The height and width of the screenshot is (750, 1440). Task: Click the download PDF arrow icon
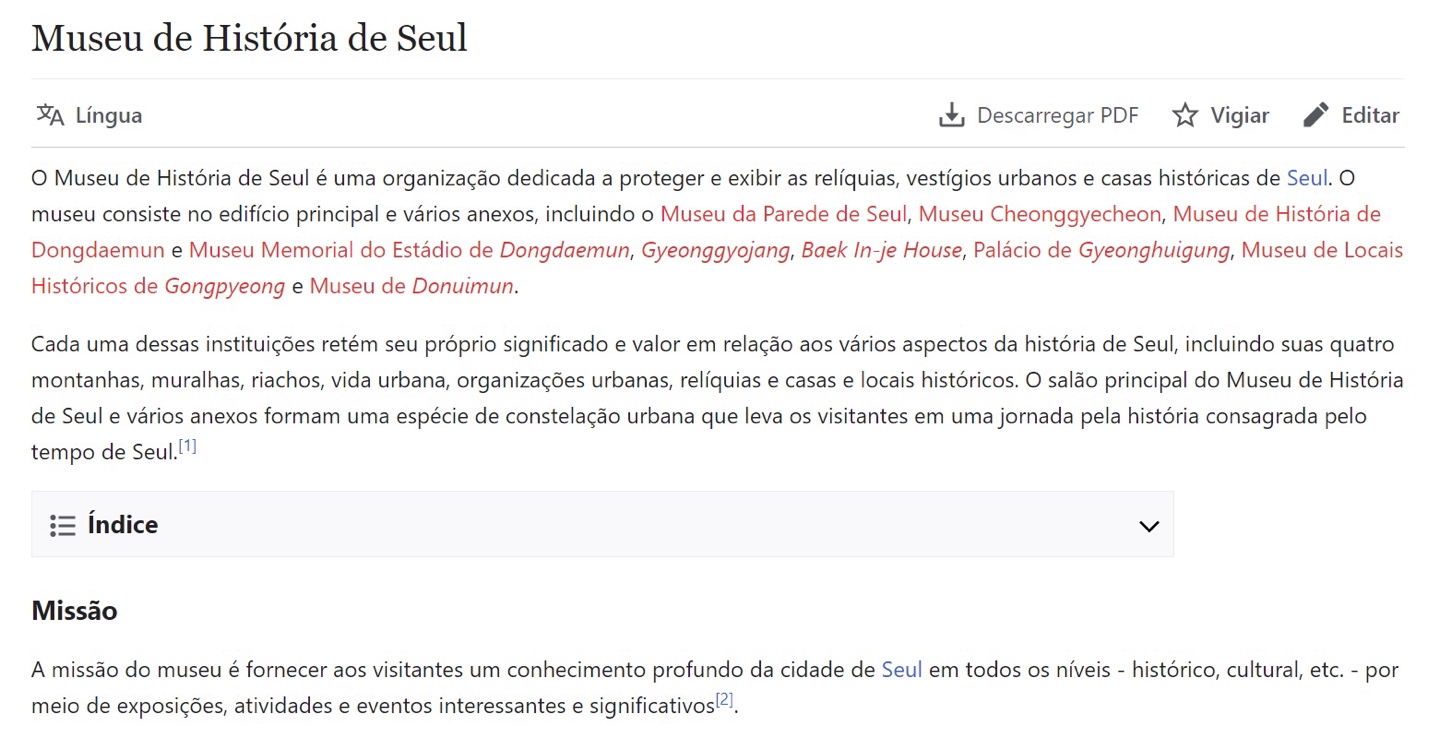pos(951,115)
